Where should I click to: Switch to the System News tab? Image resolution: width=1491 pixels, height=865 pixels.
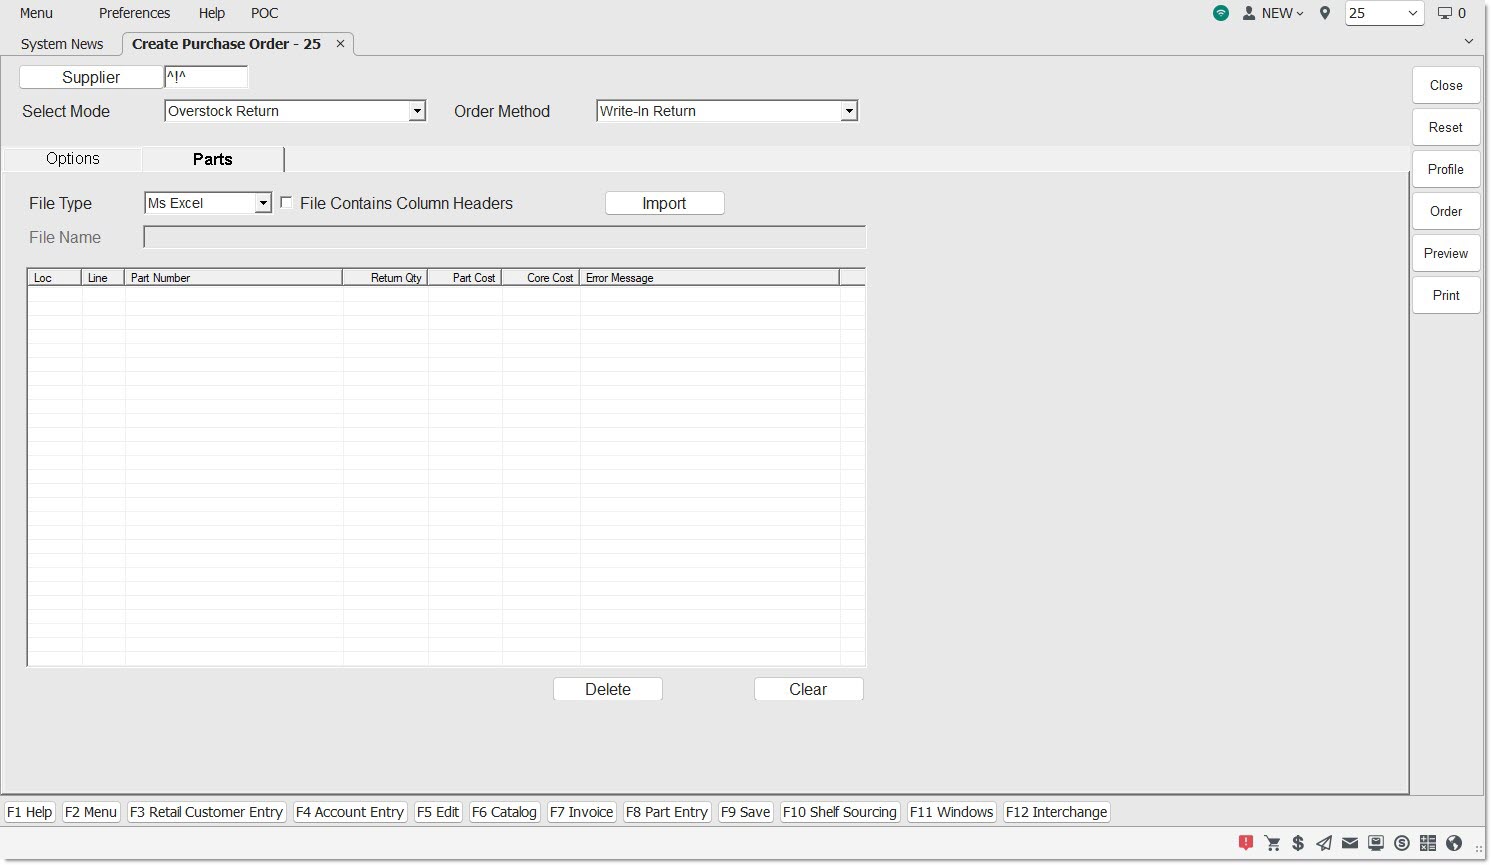point(62,44)
